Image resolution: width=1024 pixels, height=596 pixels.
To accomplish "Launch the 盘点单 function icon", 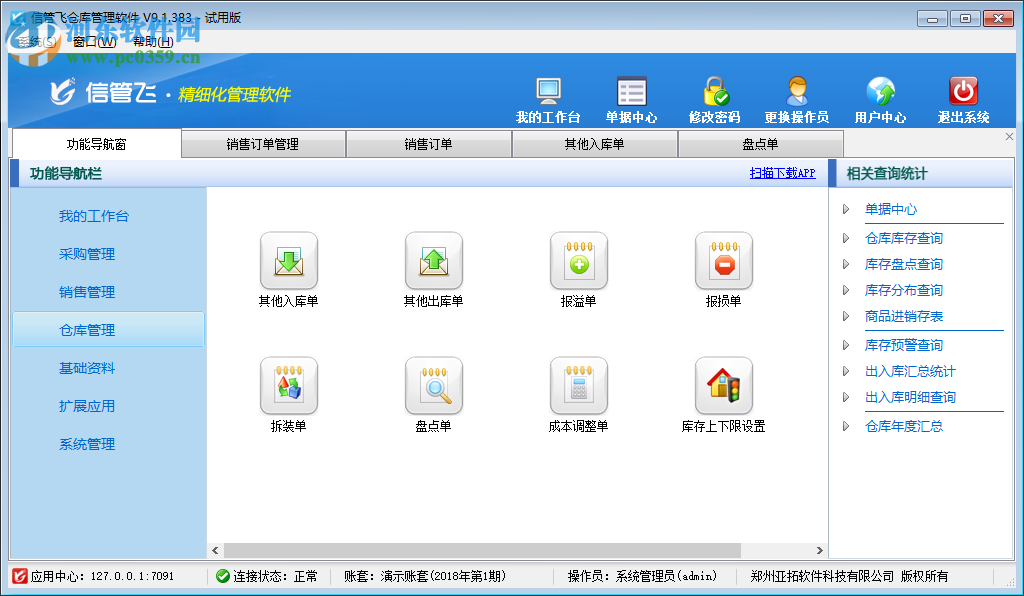I will click(433, 385).
